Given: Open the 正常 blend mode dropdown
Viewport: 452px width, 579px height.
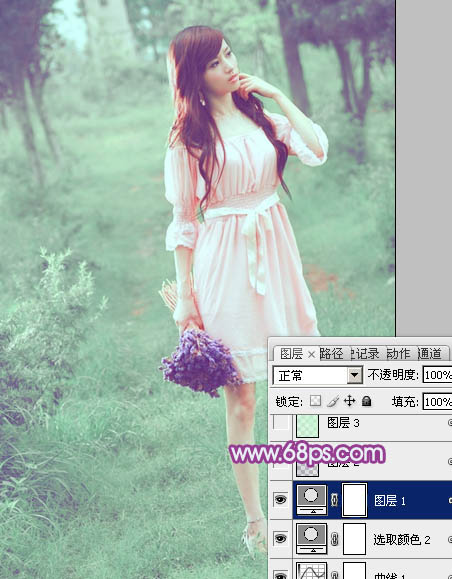Looking at the screenshot, I should click(x=318, y=376).
